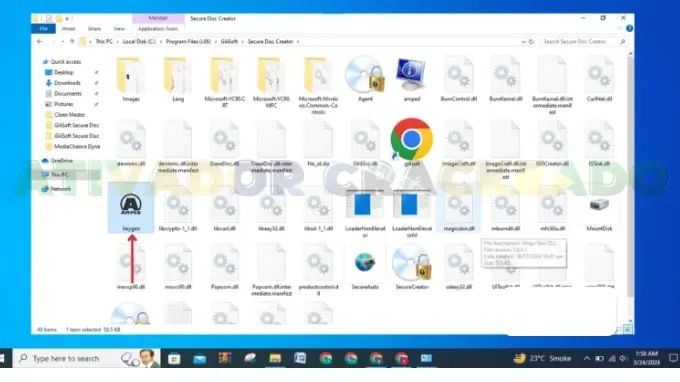Select the BurnKernel.dll file

coord(505,79)
